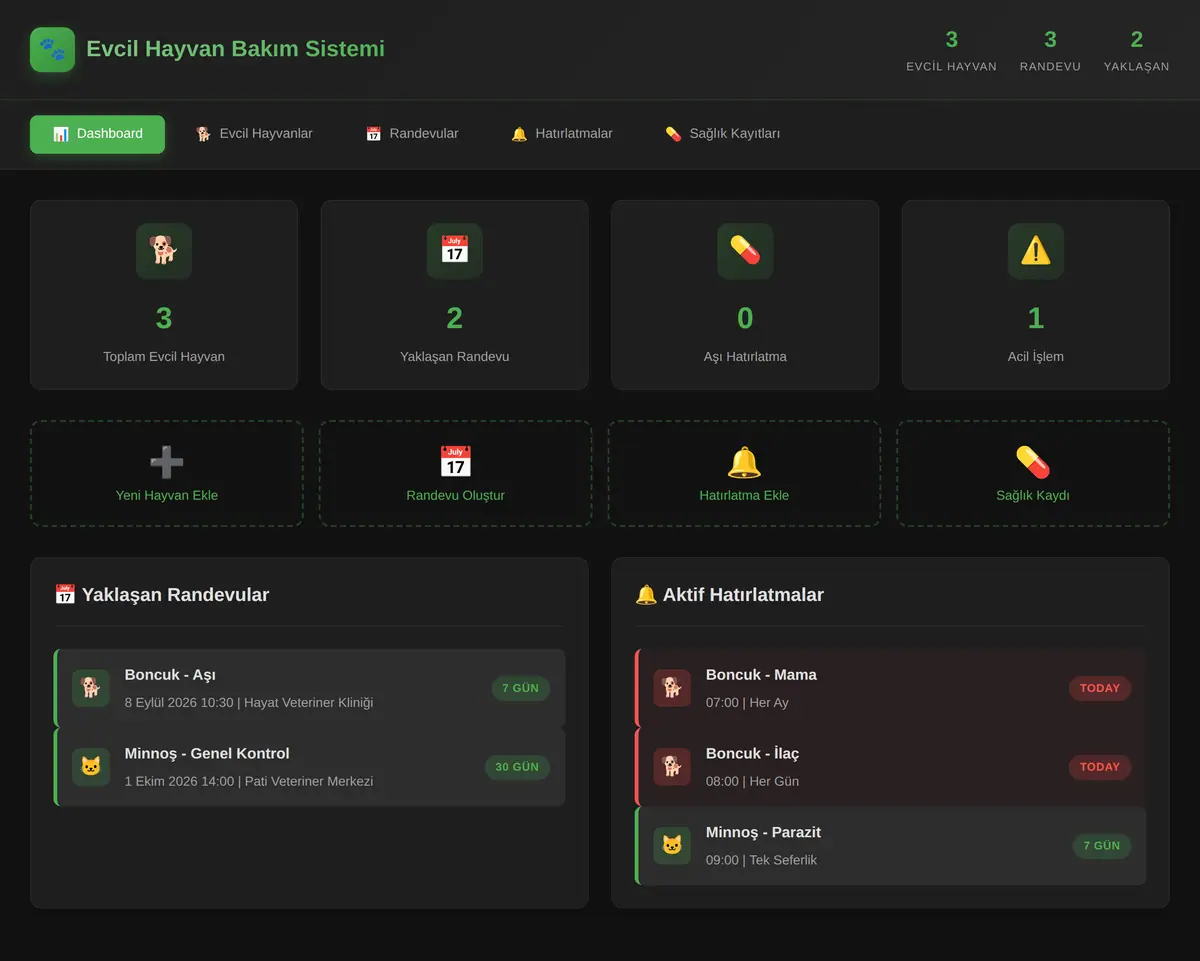Click the plus icon for Yeni Hayvan Ekle
This screenshot has width=1200, height=961.
pyautogui.click(x=166, y=462)
